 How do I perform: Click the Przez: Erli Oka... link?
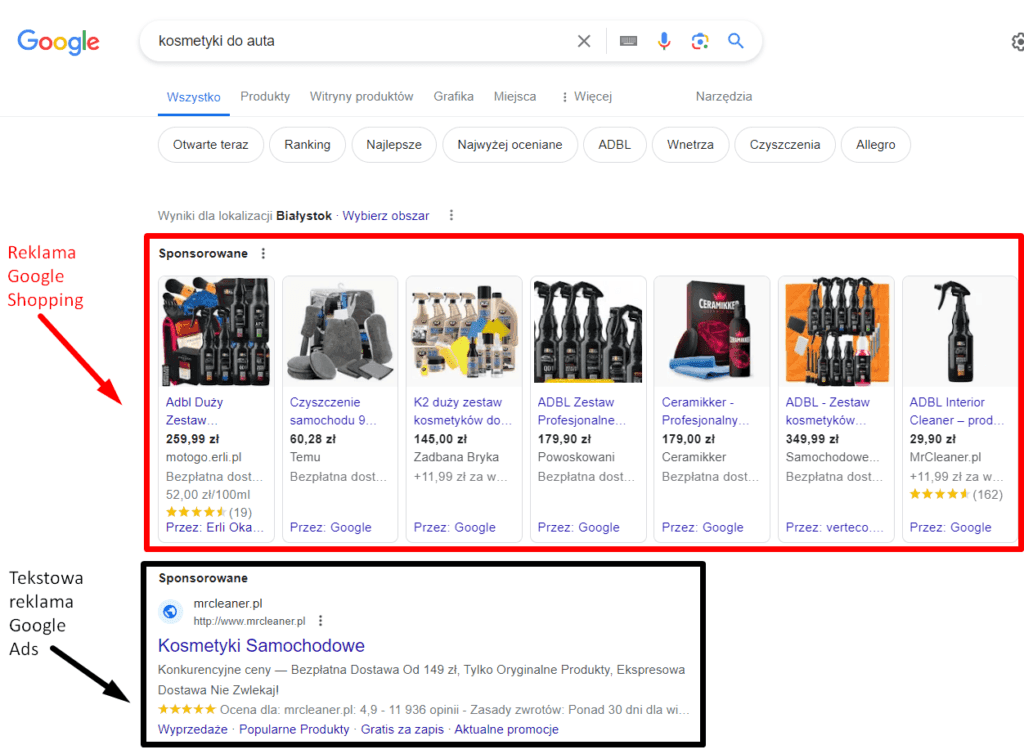(215, 527)
